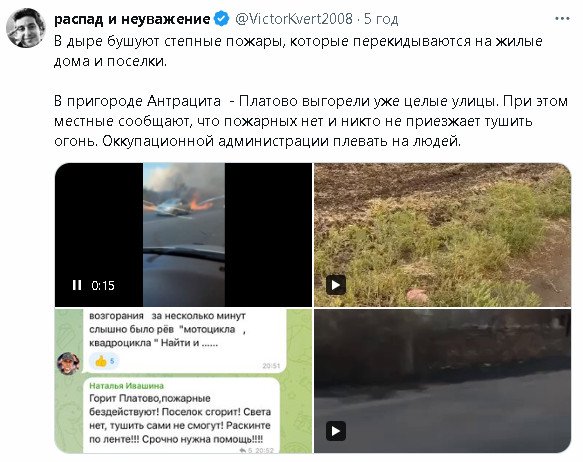Click the reply arrow beside 20:52

click(243, 450)
